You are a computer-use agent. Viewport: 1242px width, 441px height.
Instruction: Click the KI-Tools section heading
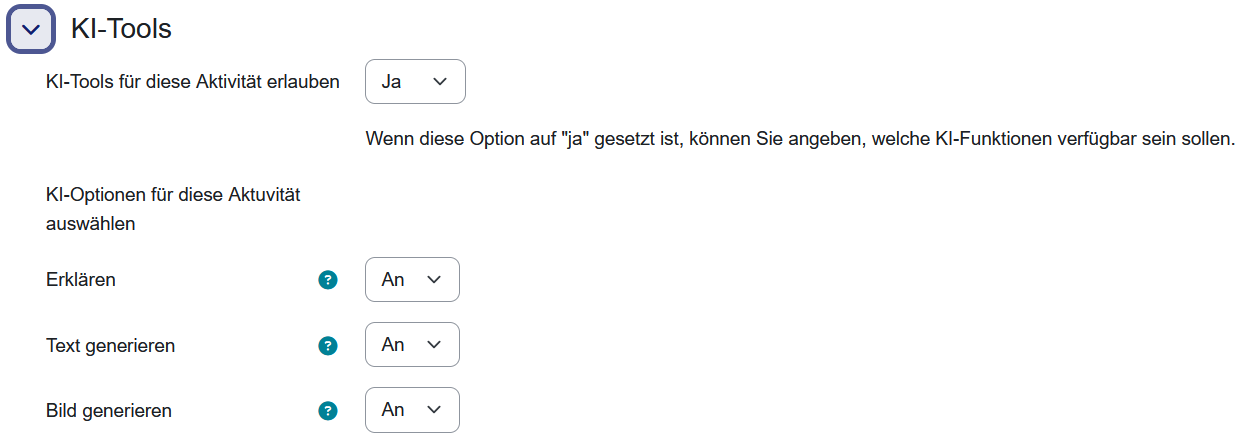[x=121, y=30]
